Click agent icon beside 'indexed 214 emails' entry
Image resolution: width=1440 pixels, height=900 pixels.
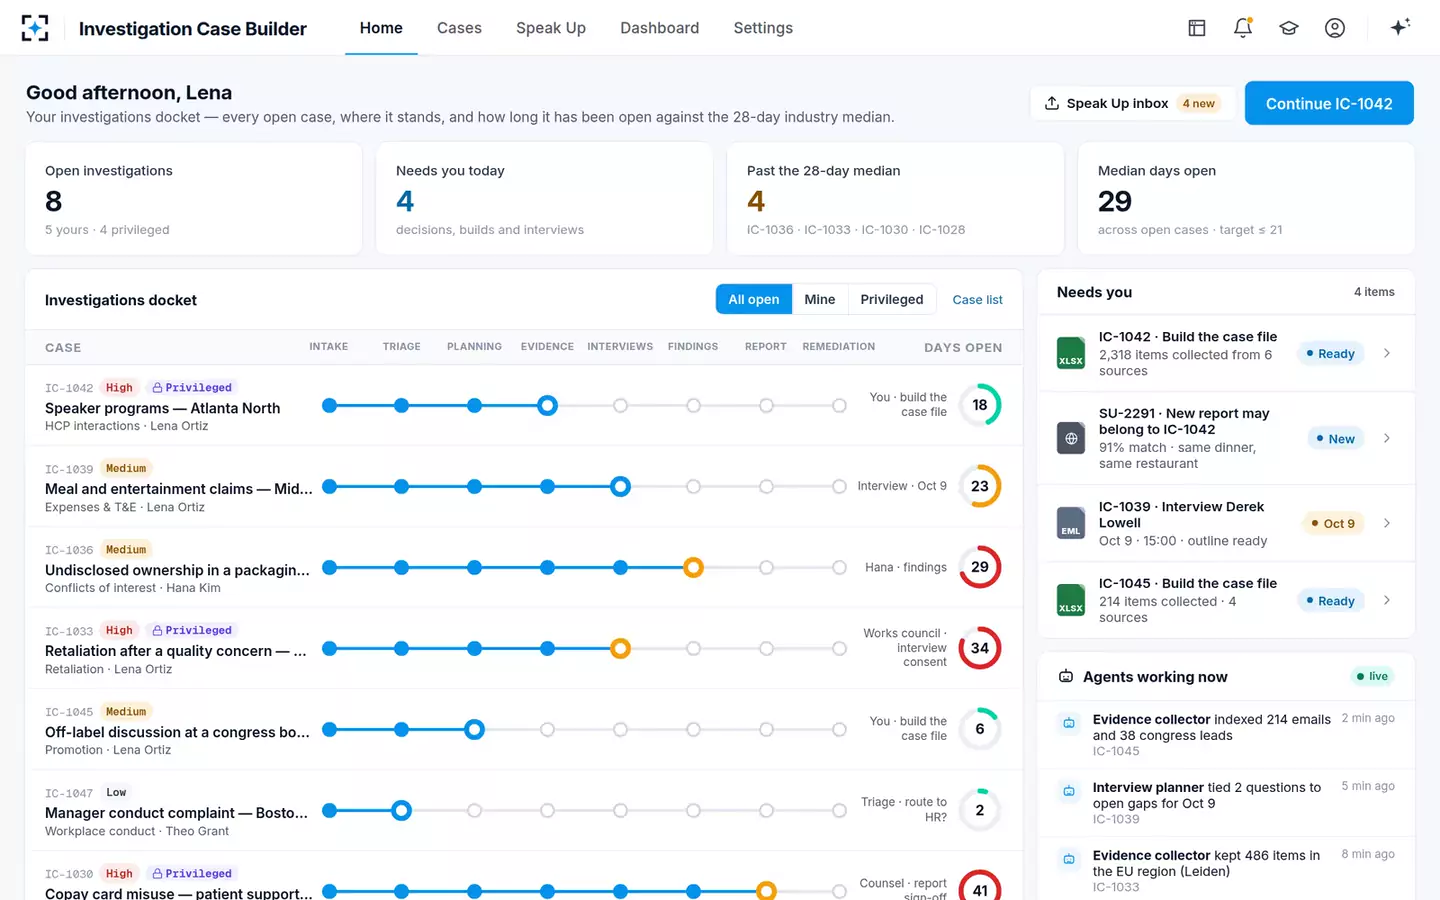(1069, 723)
